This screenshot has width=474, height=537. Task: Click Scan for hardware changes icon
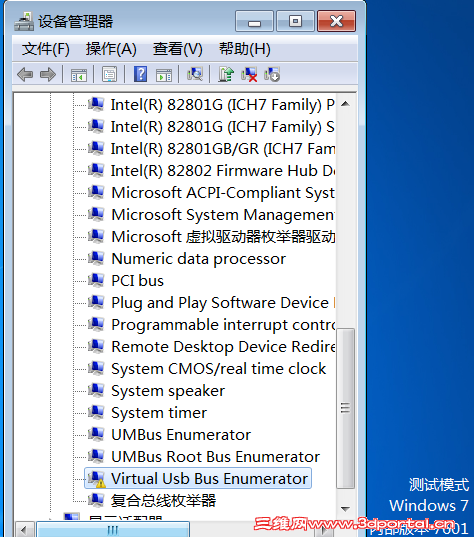(195, 74)
